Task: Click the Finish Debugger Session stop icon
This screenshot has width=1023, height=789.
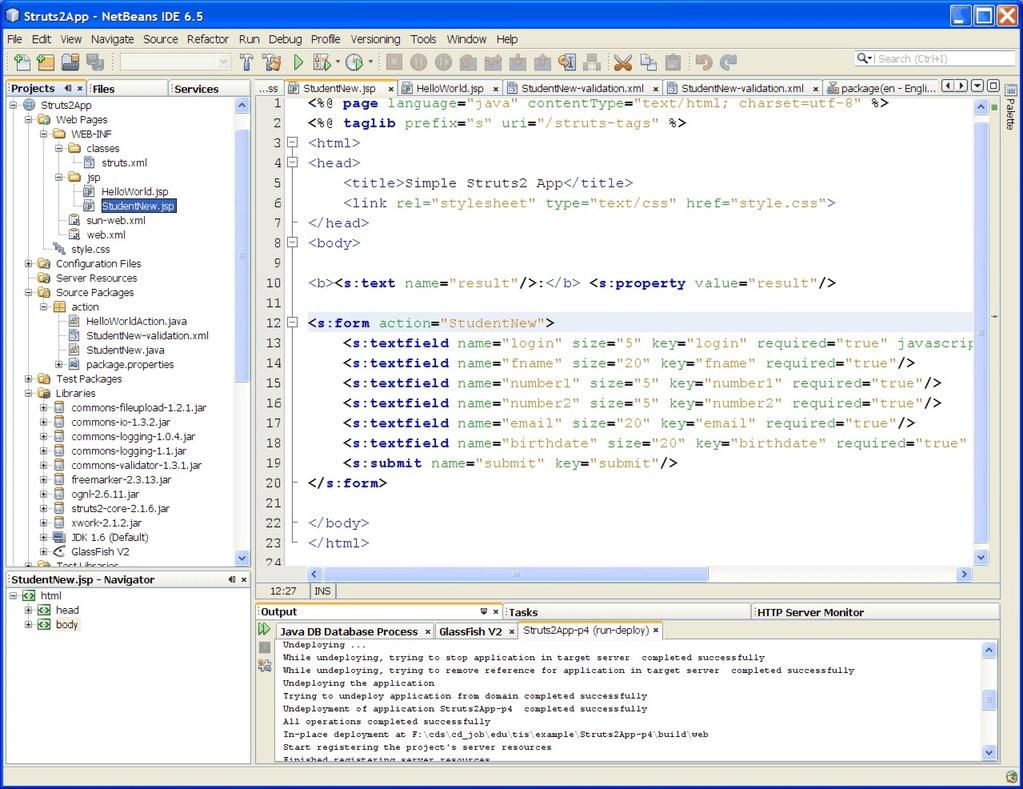Action: point(394,62)
